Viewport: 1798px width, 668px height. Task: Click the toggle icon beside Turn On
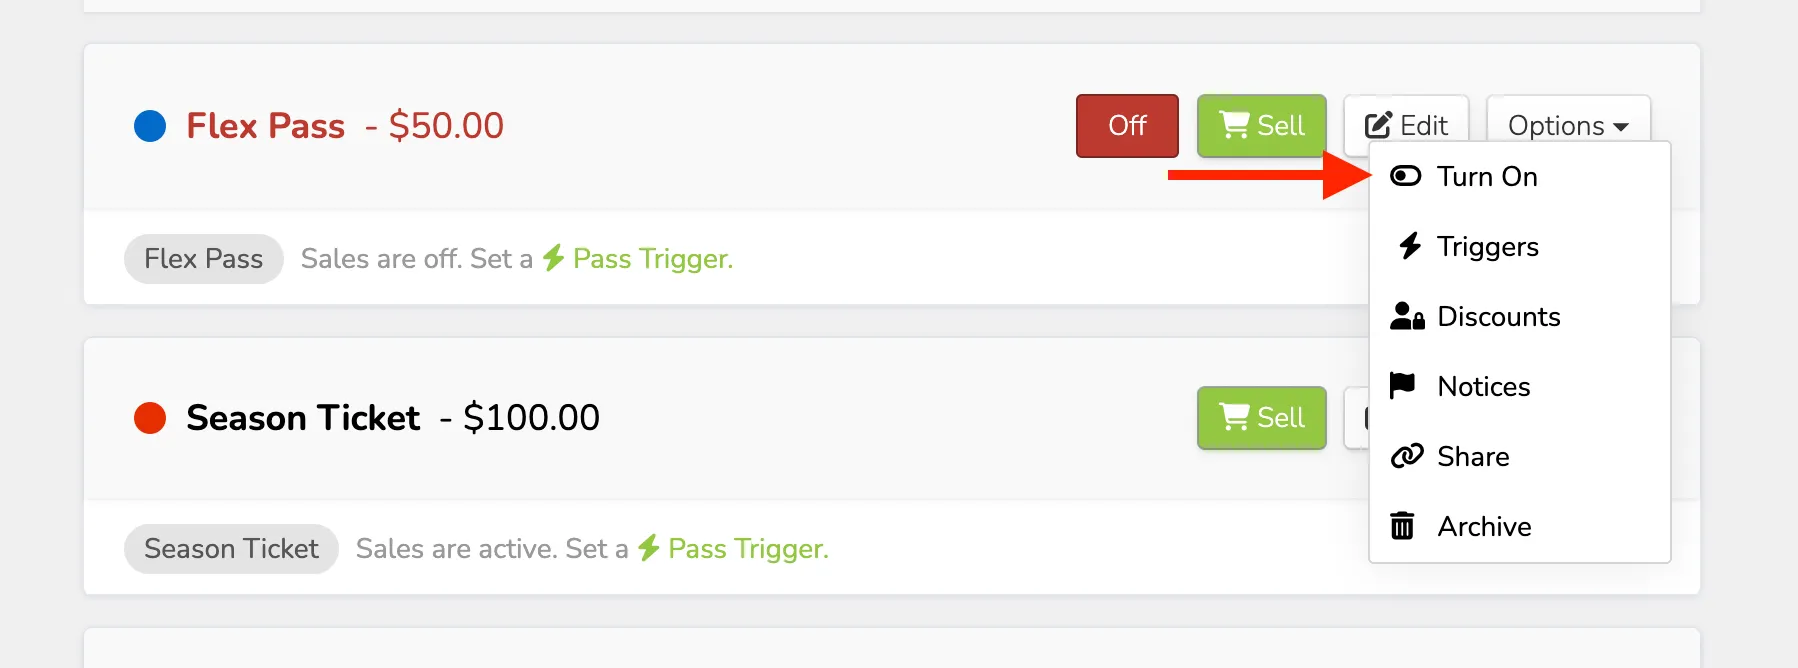click(1406, 176)
